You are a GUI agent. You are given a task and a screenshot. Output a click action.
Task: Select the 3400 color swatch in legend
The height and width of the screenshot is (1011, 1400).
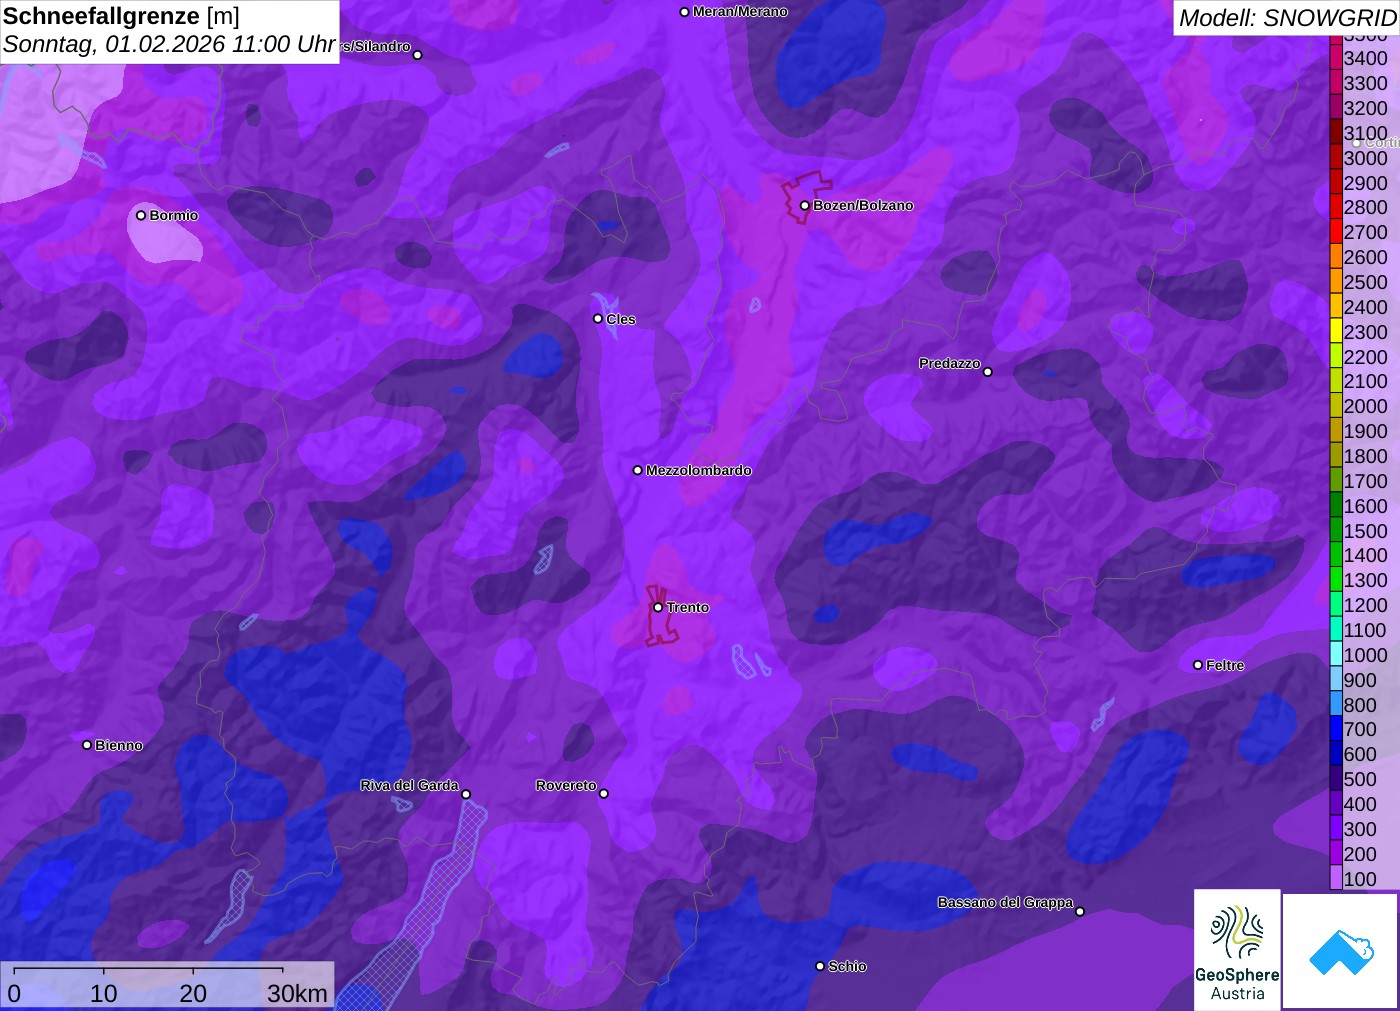tap(1336, 58)
